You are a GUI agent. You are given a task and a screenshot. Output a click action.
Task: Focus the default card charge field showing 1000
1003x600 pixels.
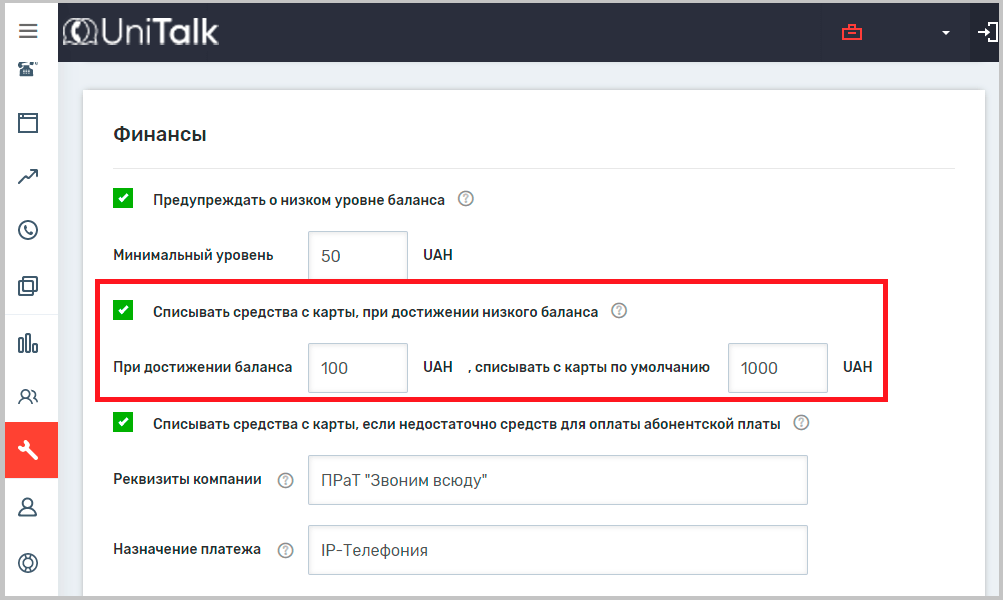coord(777,368)
